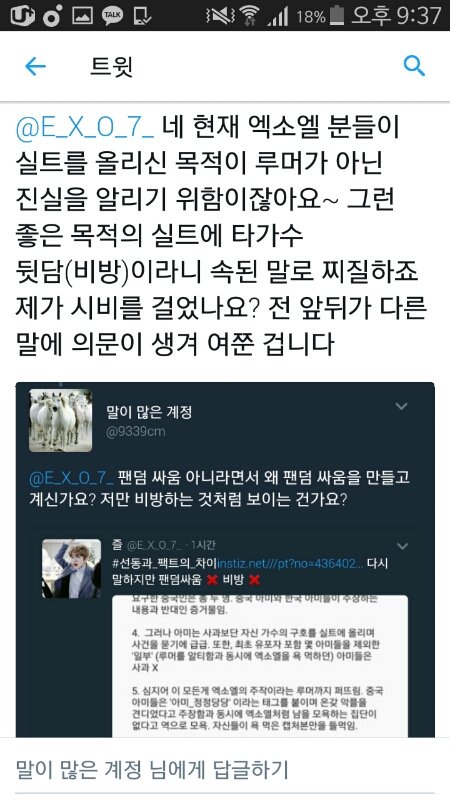This screenshot has height=800, width=450.
Task: Tap the KakaoTalk notification icon
Action: [112, 15]
